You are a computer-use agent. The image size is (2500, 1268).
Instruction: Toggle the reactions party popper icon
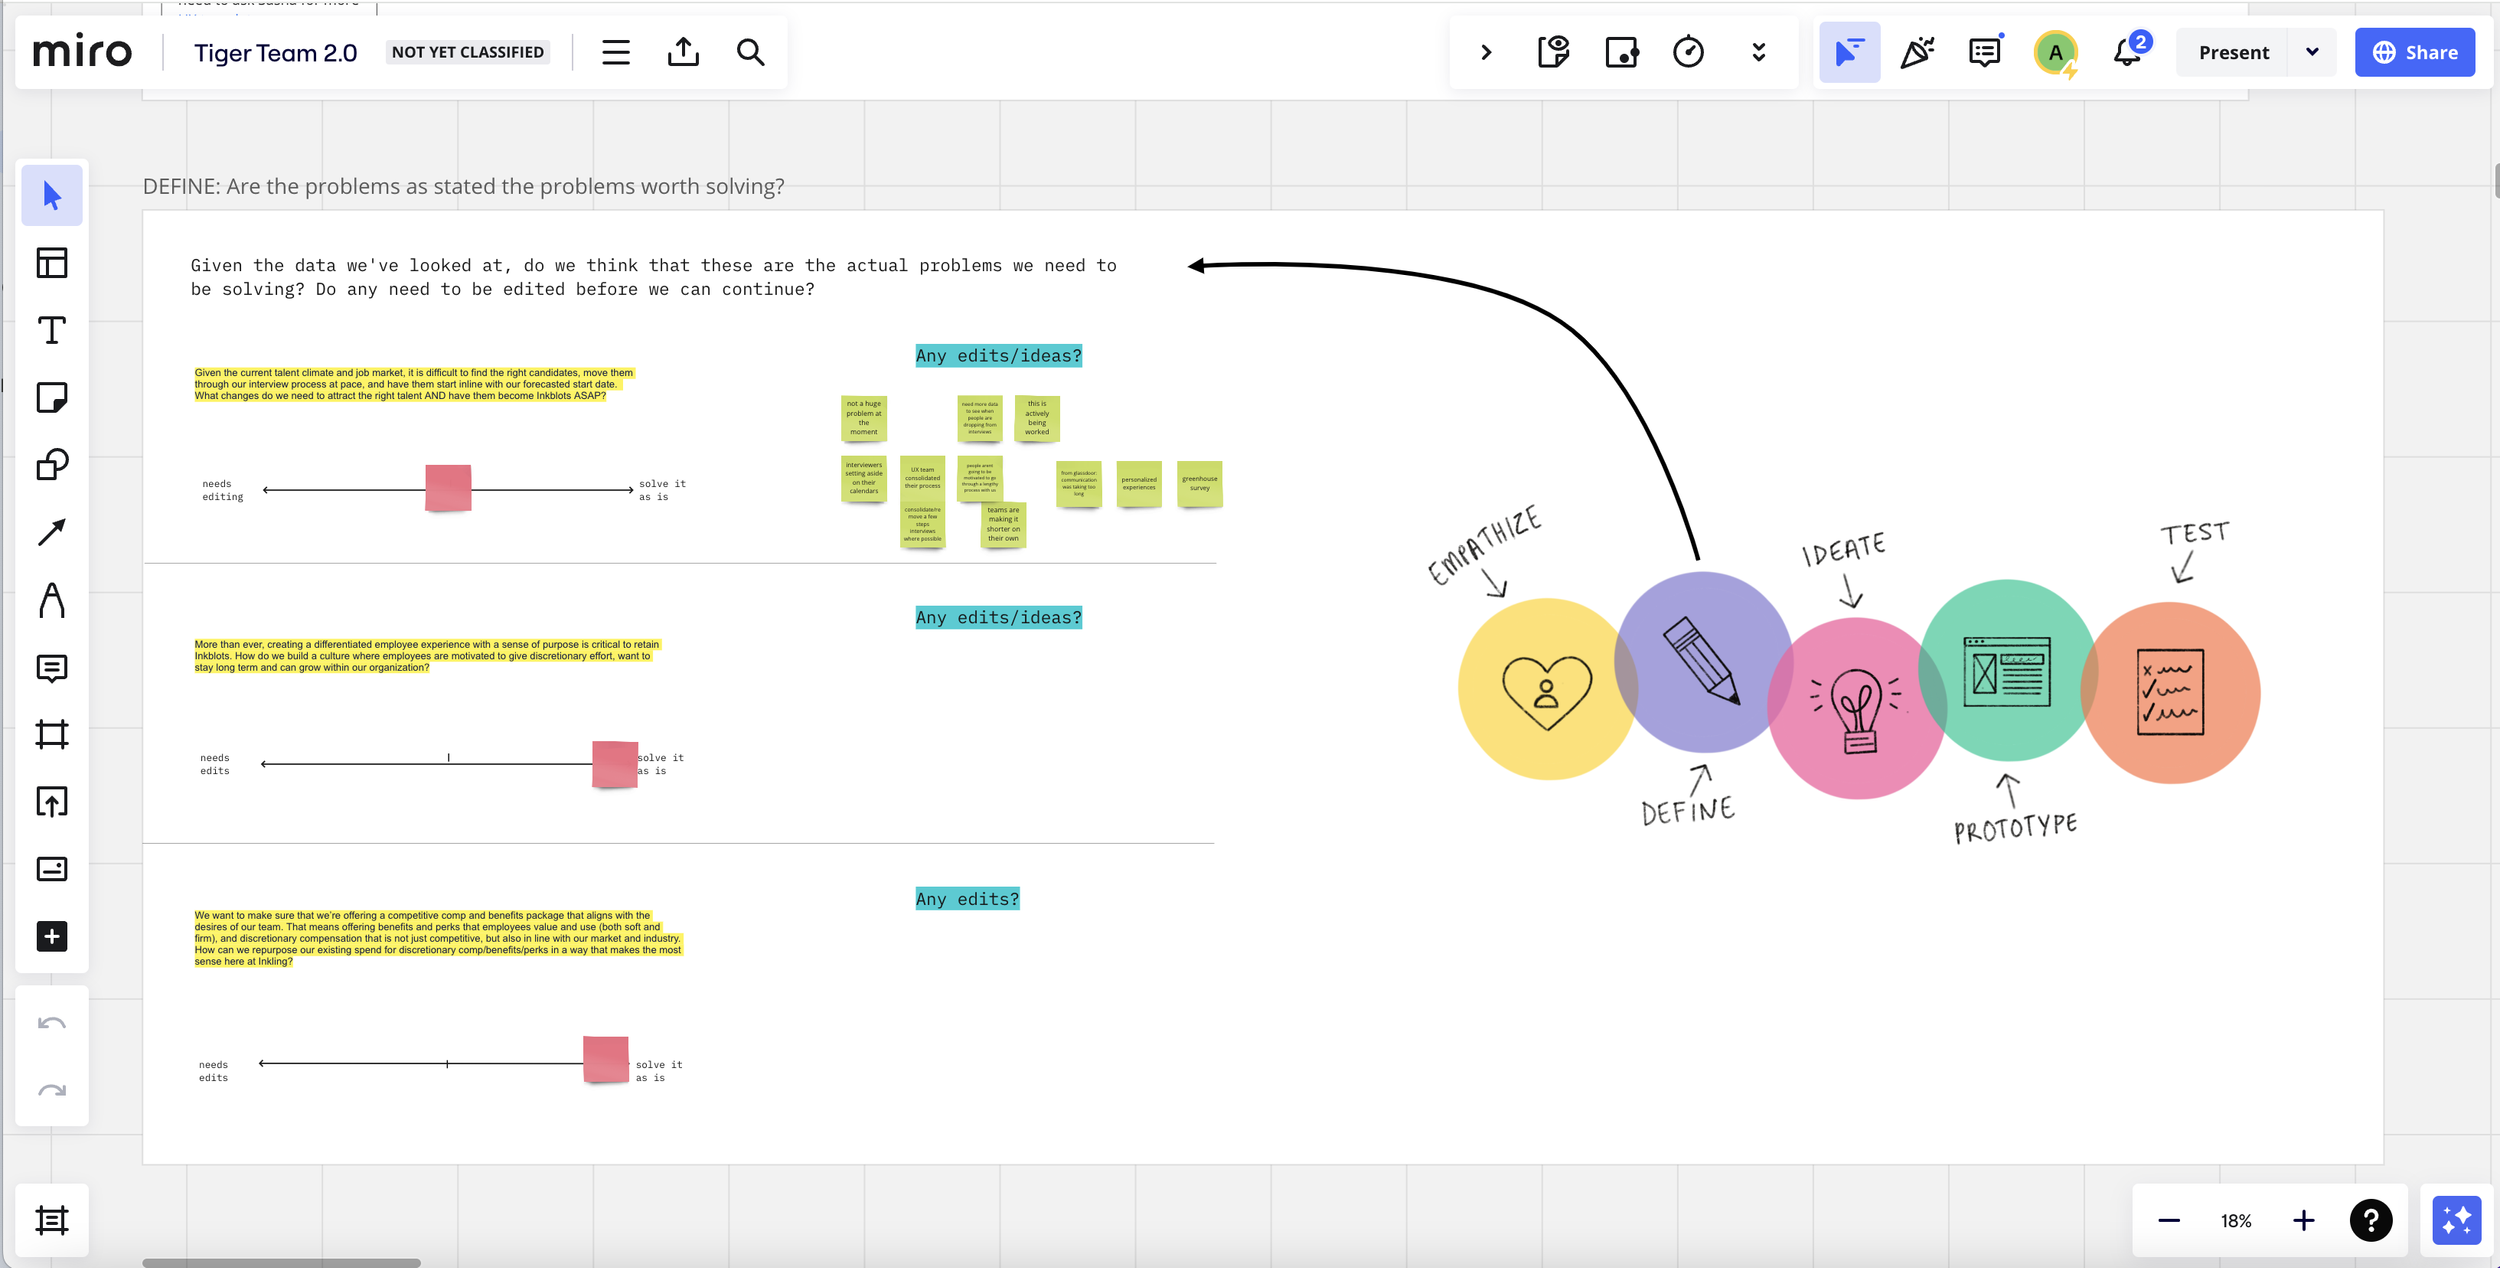[1917, 52]
